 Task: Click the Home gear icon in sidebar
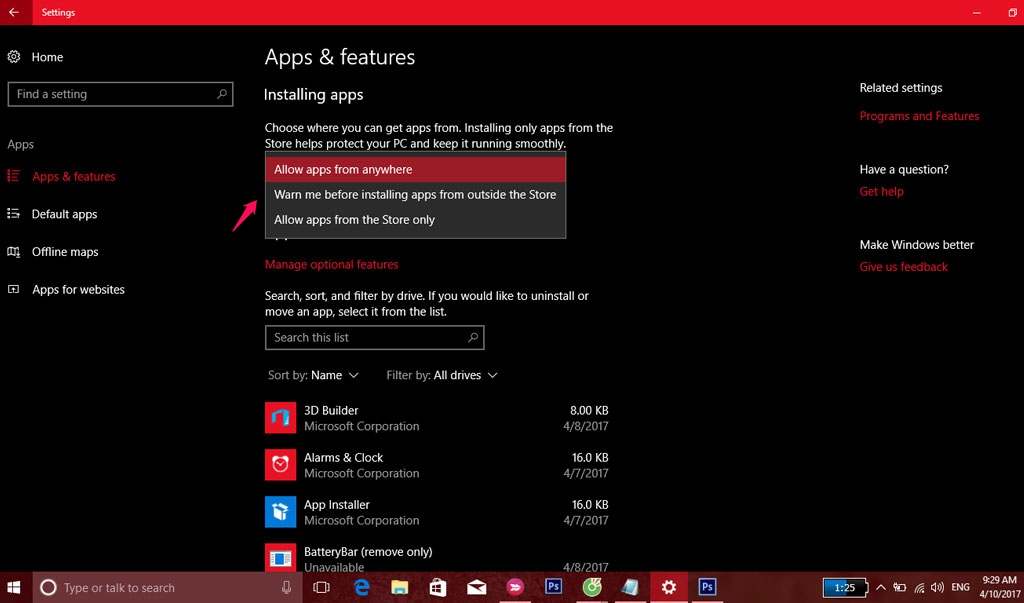tap(14, 57)
